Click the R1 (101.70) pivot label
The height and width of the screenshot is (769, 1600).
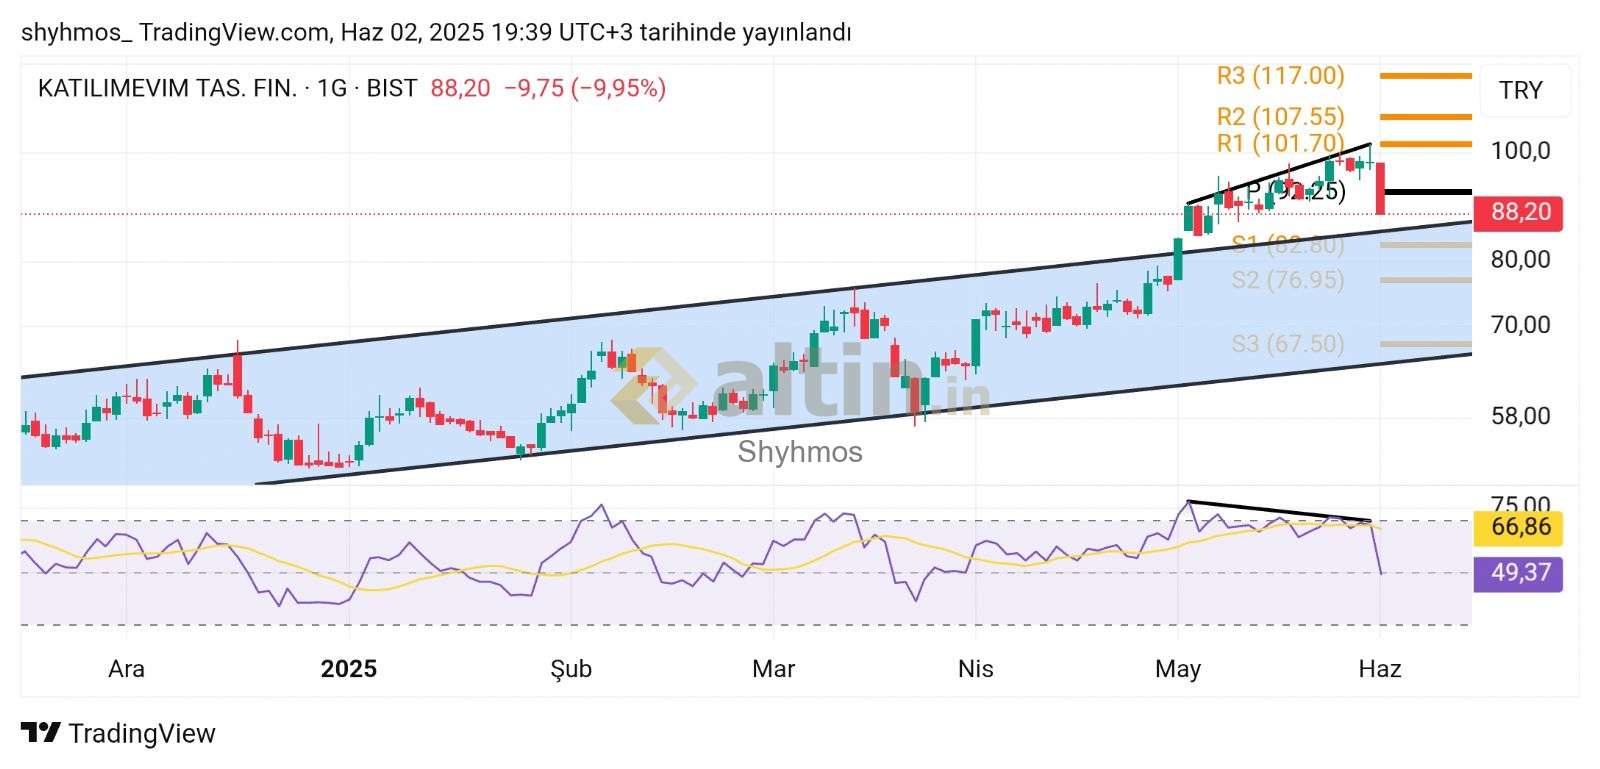[x=1280, y=143]
